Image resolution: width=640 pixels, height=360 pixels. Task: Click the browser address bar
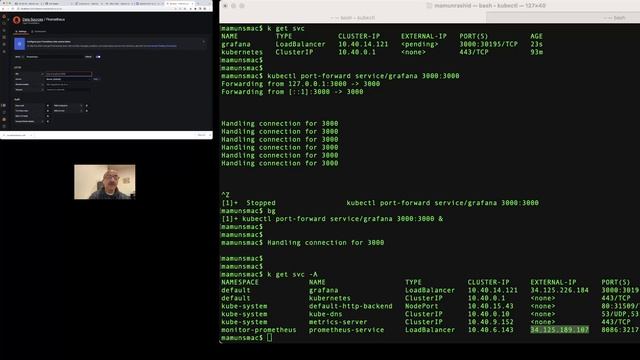pyautogui.click(x=94, y=9)
